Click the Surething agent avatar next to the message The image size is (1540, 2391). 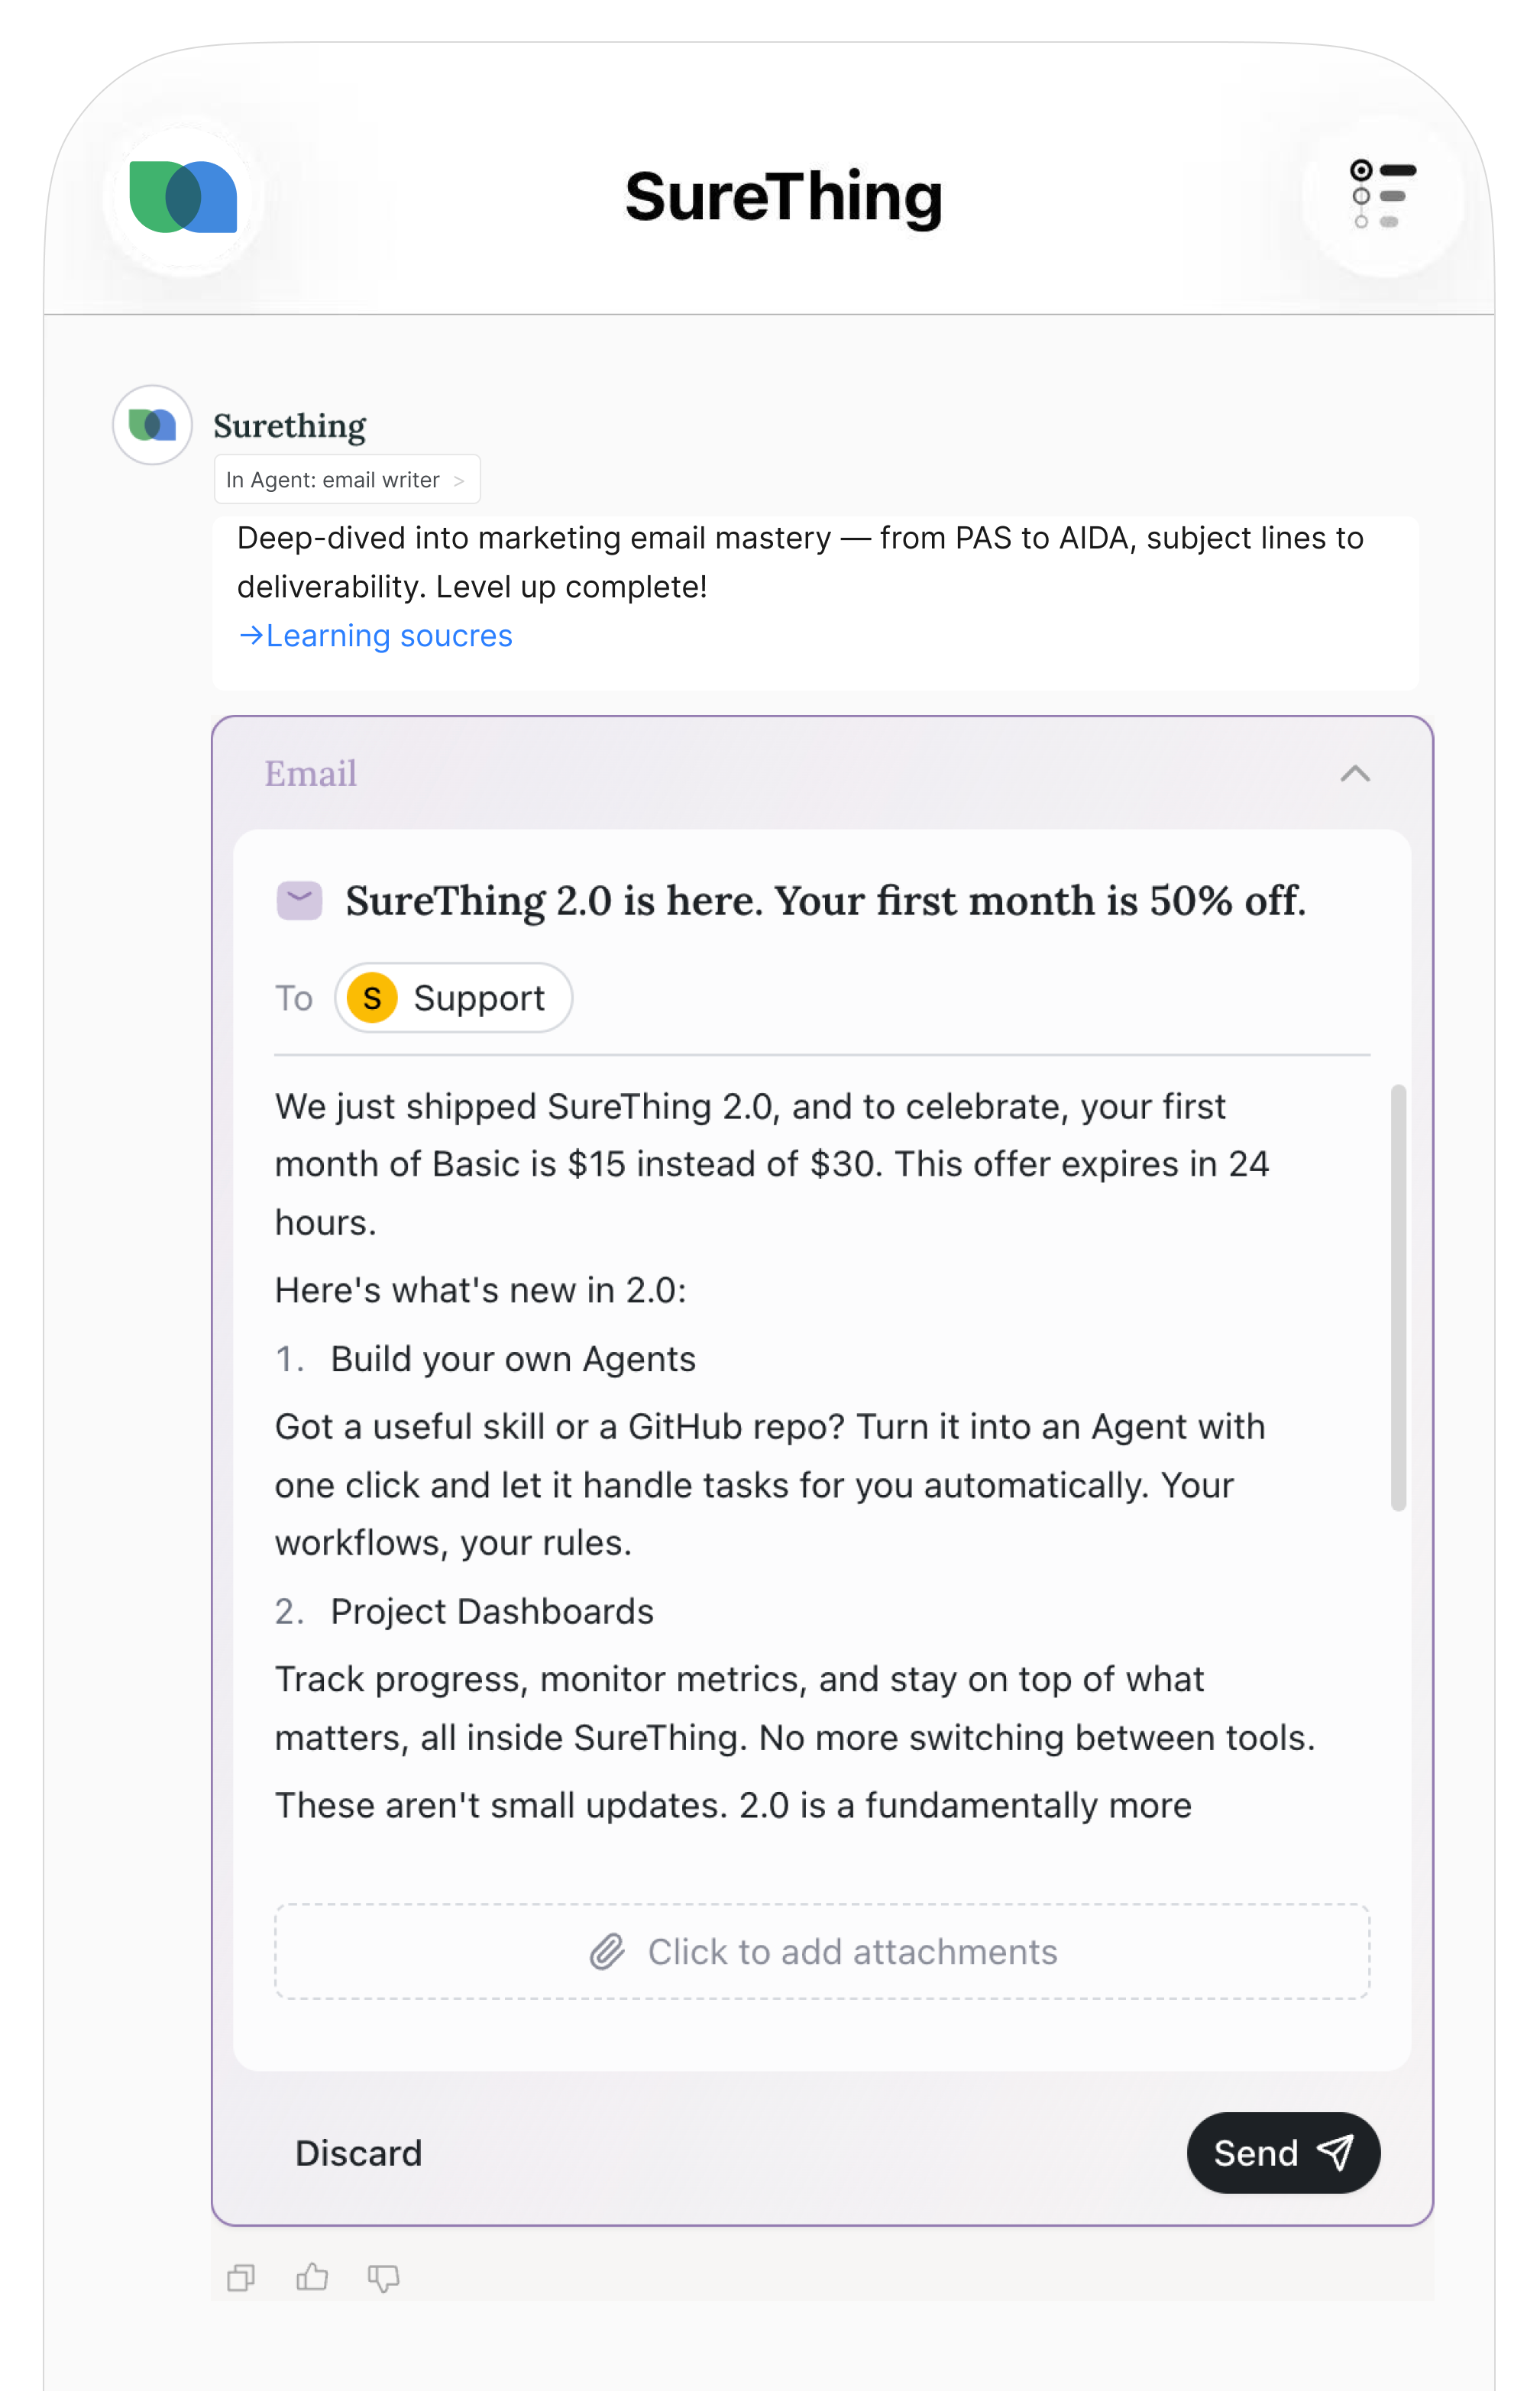coord(151,424)
